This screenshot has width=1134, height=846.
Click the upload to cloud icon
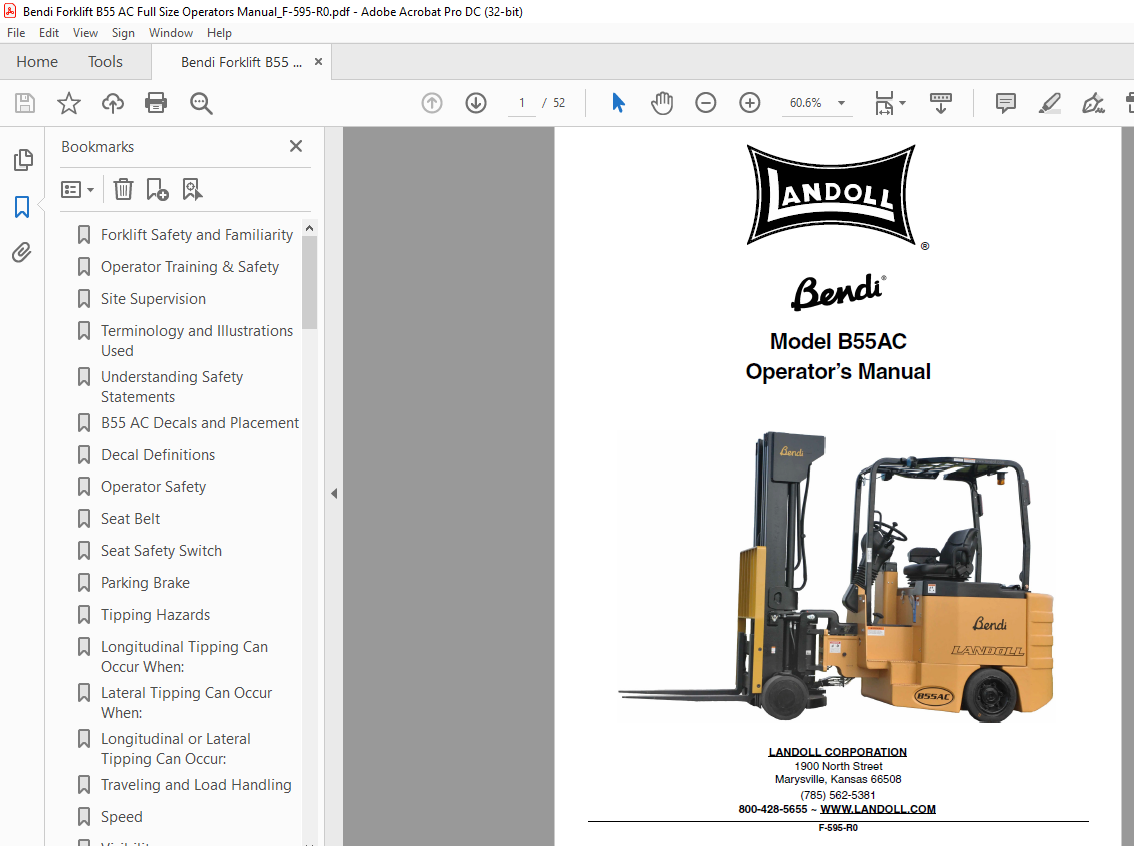(x=113, y=103)
